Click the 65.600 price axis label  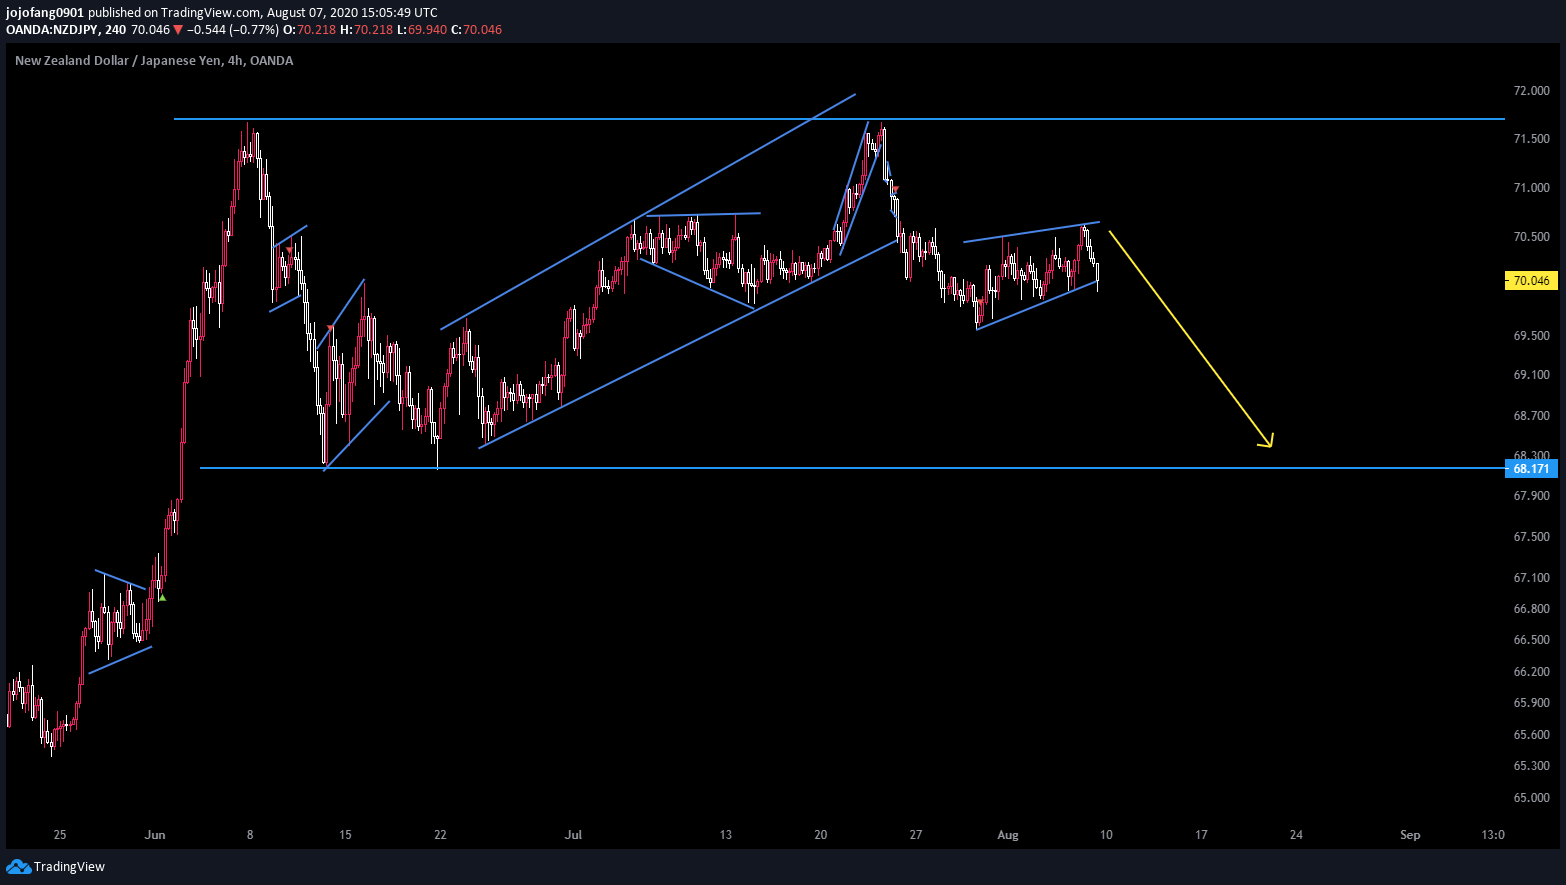1531,735
